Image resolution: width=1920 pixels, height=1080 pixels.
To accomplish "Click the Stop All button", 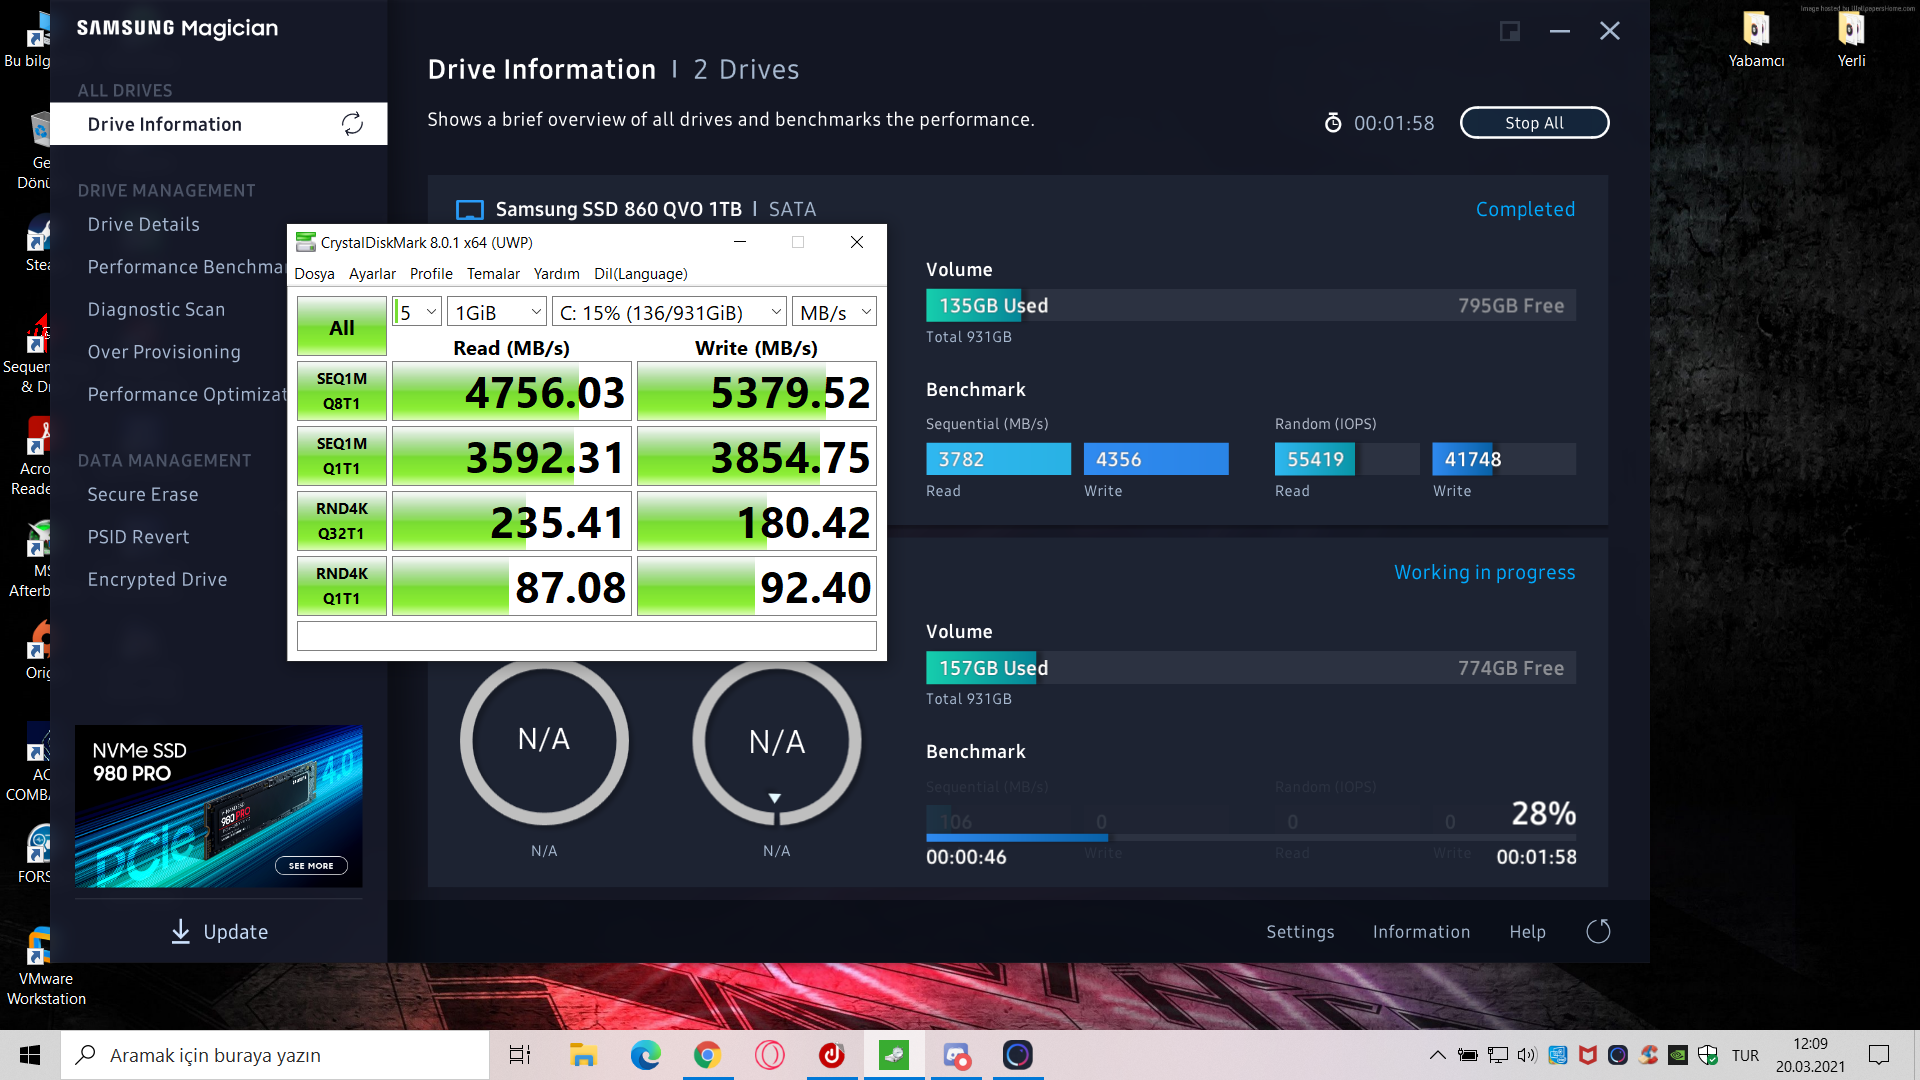I will click(1534, 123).
